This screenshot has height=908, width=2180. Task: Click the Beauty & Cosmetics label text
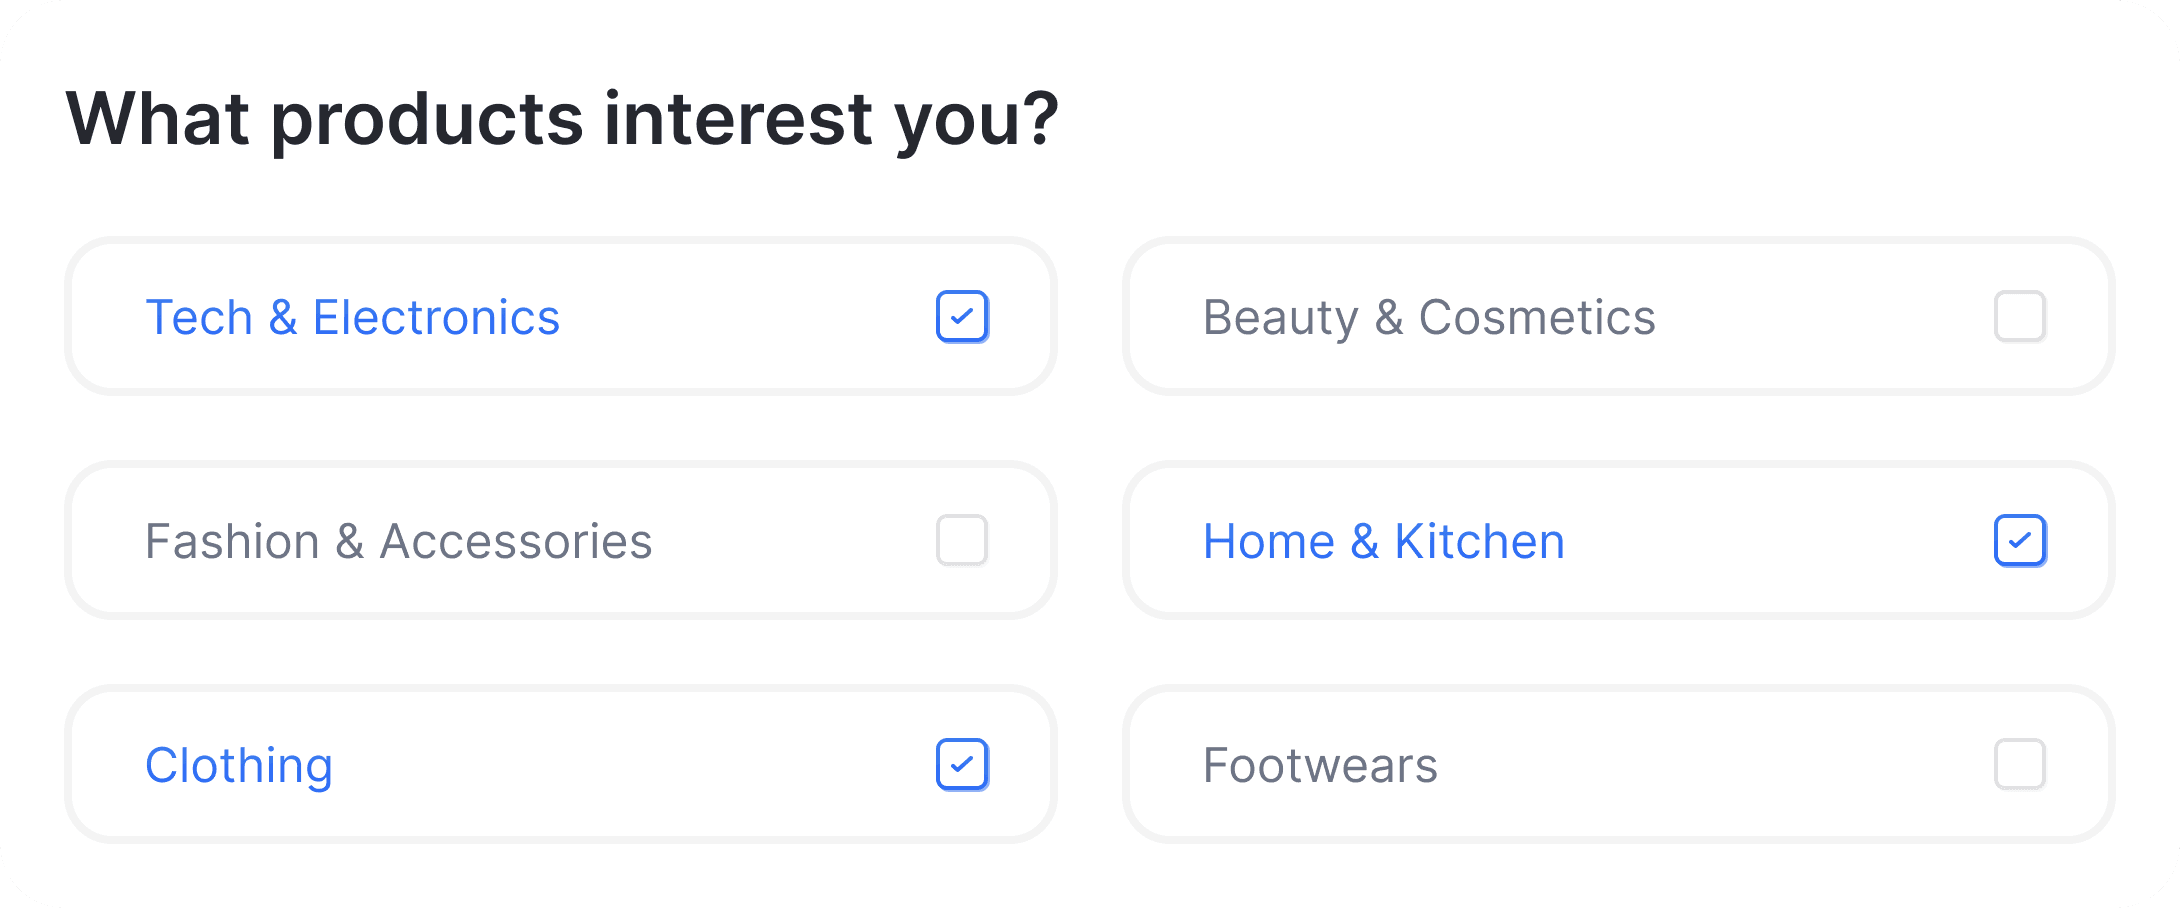point(1428,318)
